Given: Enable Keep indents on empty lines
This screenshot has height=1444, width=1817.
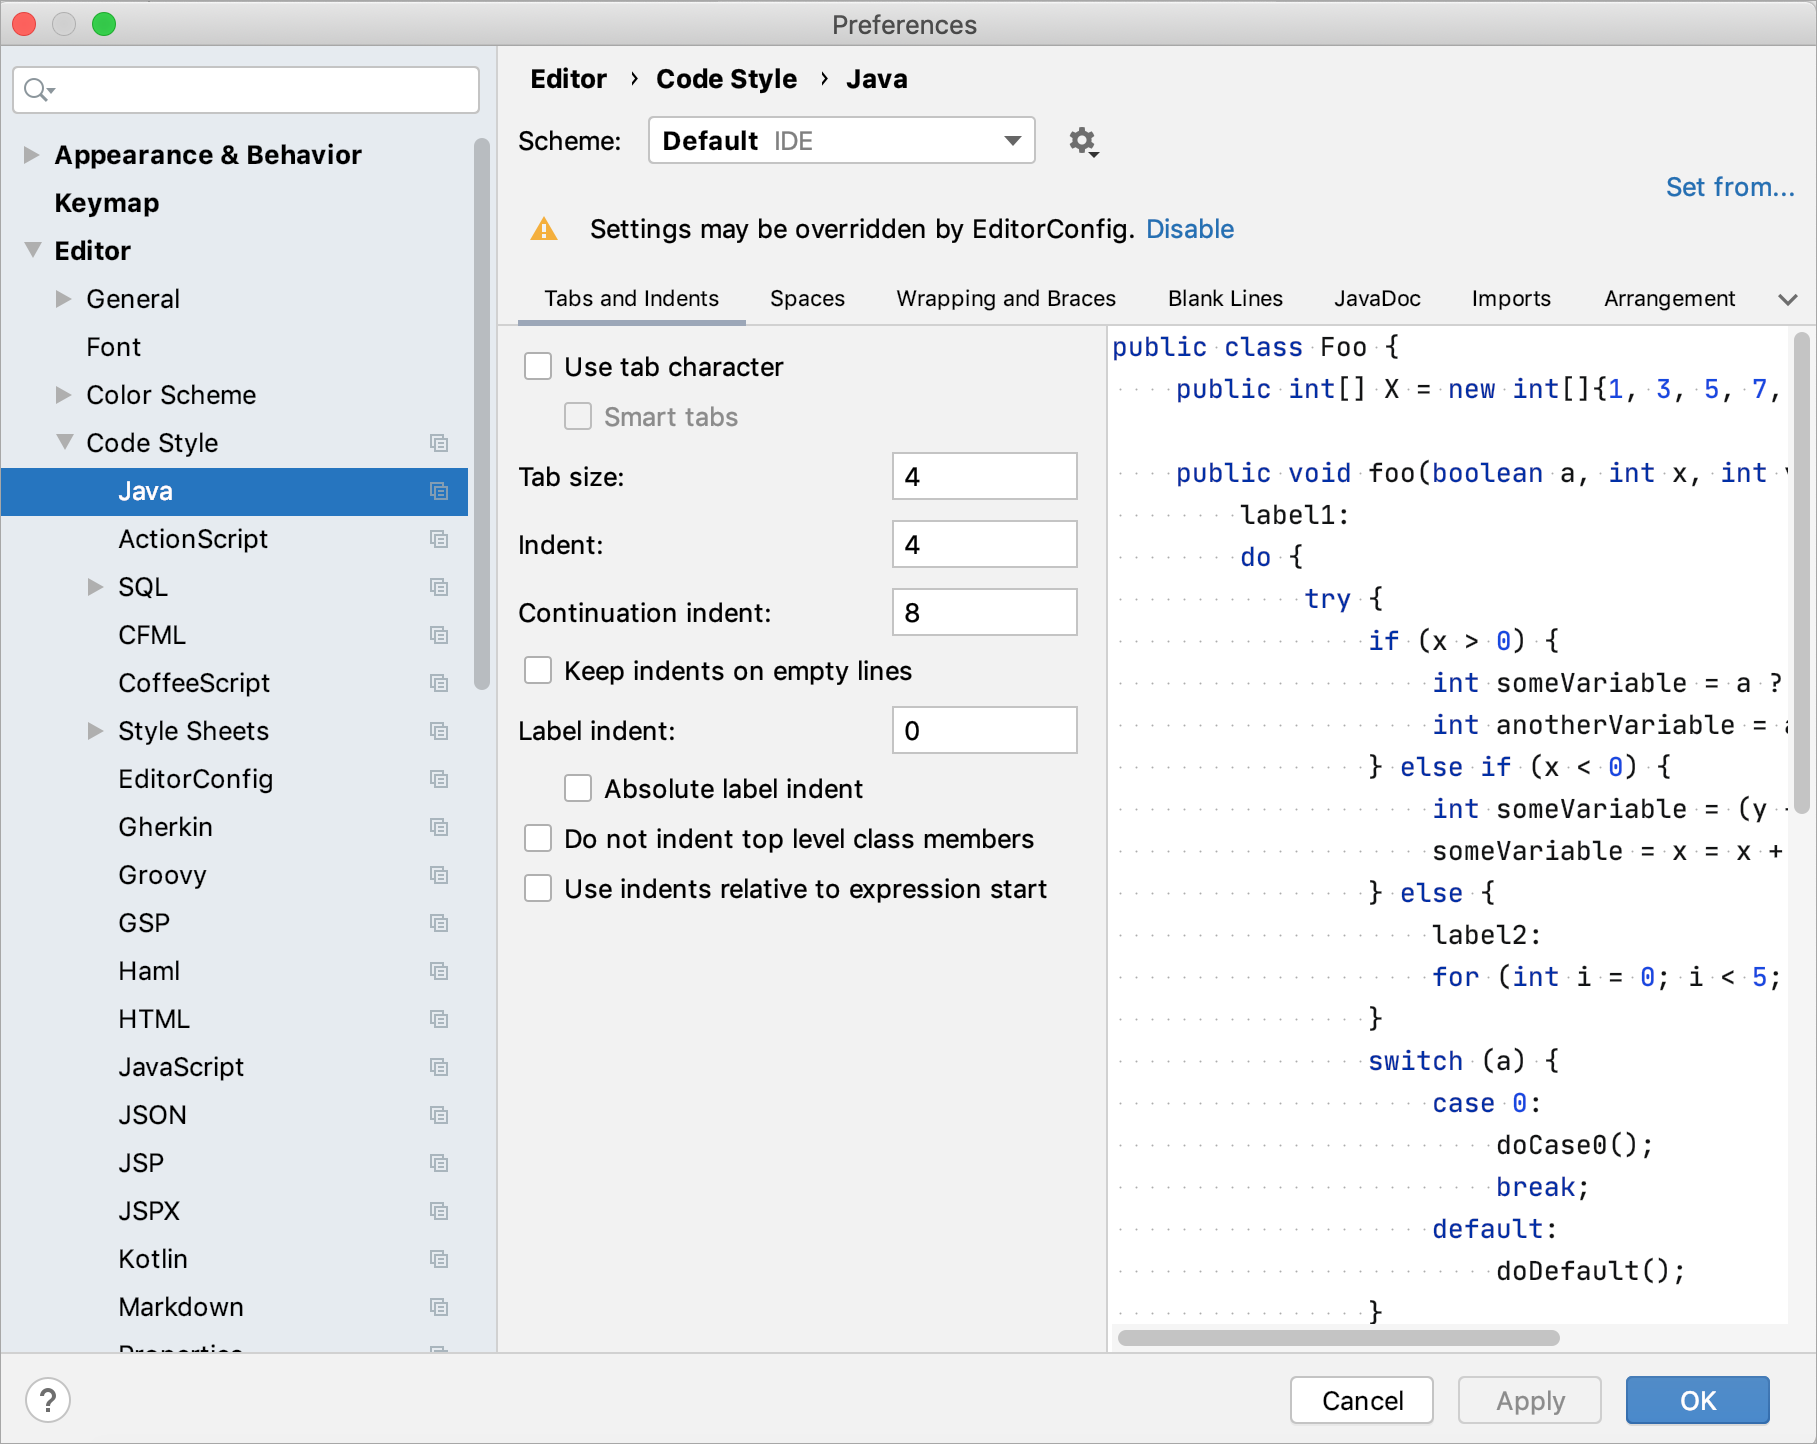Looking at the screenshot, I should (538, 671).
